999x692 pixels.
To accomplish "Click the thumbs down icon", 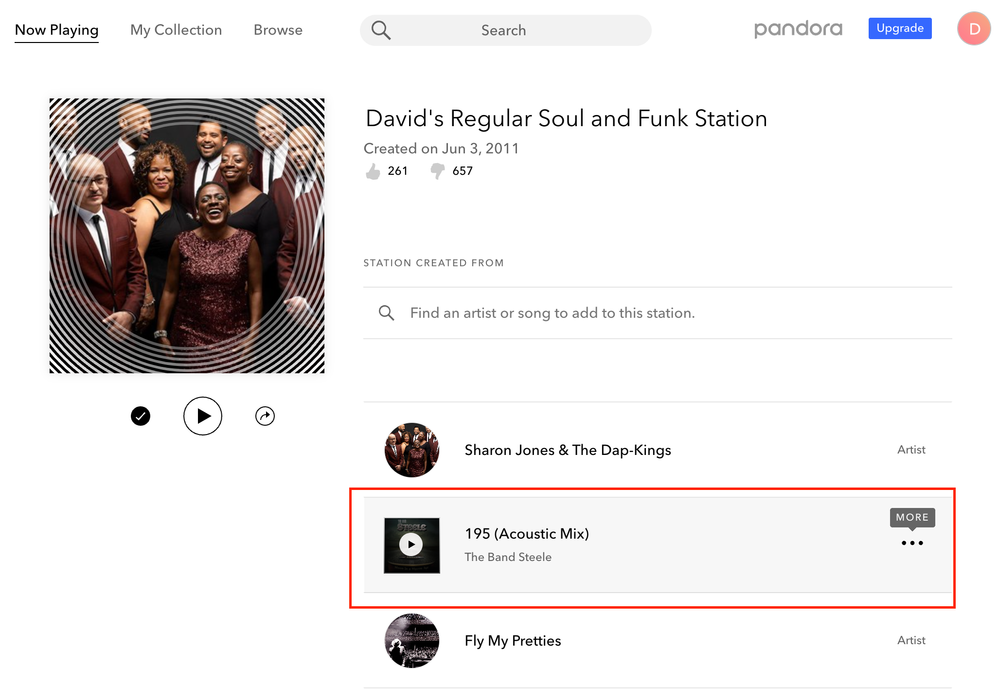I will pyautogui.click(x=437, y=171).
